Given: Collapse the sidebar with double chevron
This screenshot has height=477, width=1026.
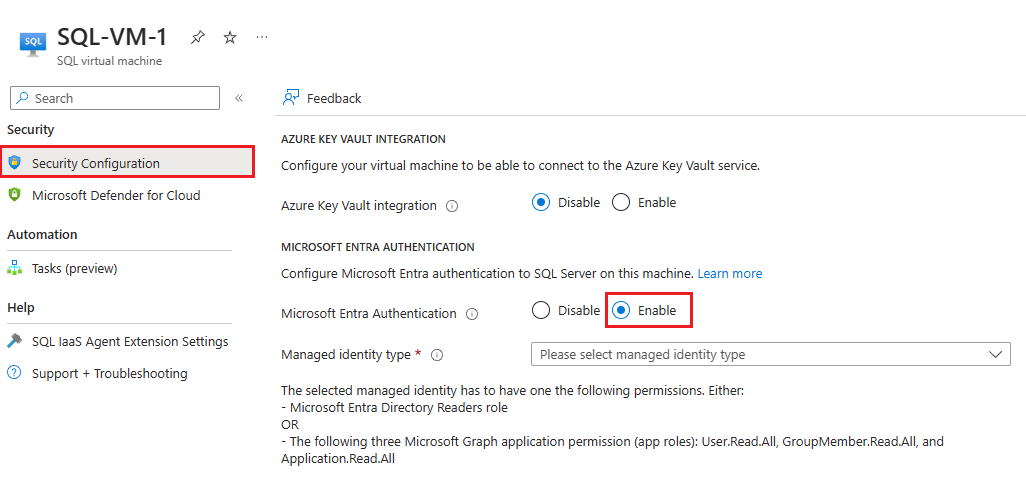Looking at the screenshot, I should [x=239, y=98].
